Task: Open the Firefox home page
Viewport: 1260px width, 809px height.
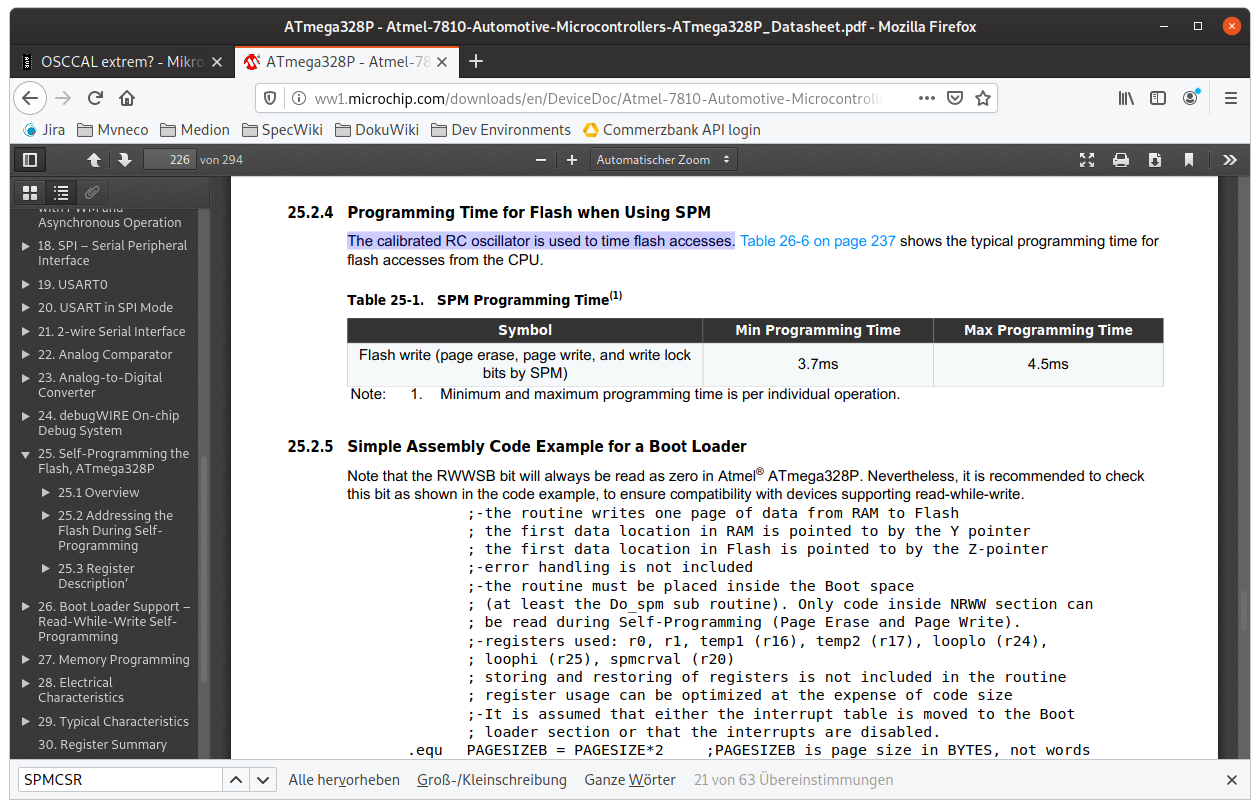Action: [x=127, y=98]
